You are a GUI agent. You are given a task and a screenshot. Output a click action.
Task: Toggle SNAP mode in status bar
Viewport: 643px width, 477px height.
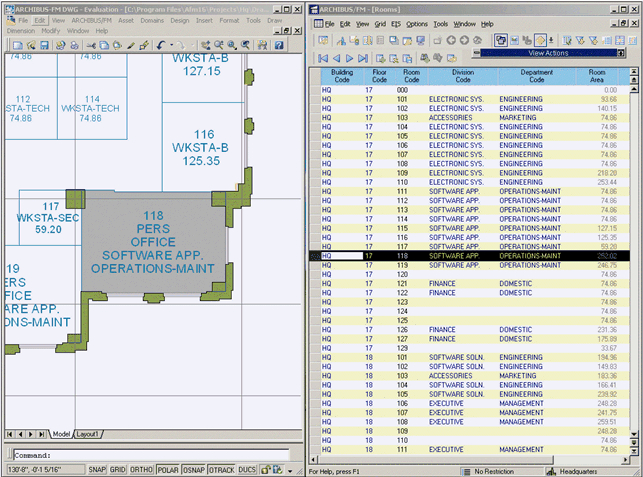coord(96,468)
